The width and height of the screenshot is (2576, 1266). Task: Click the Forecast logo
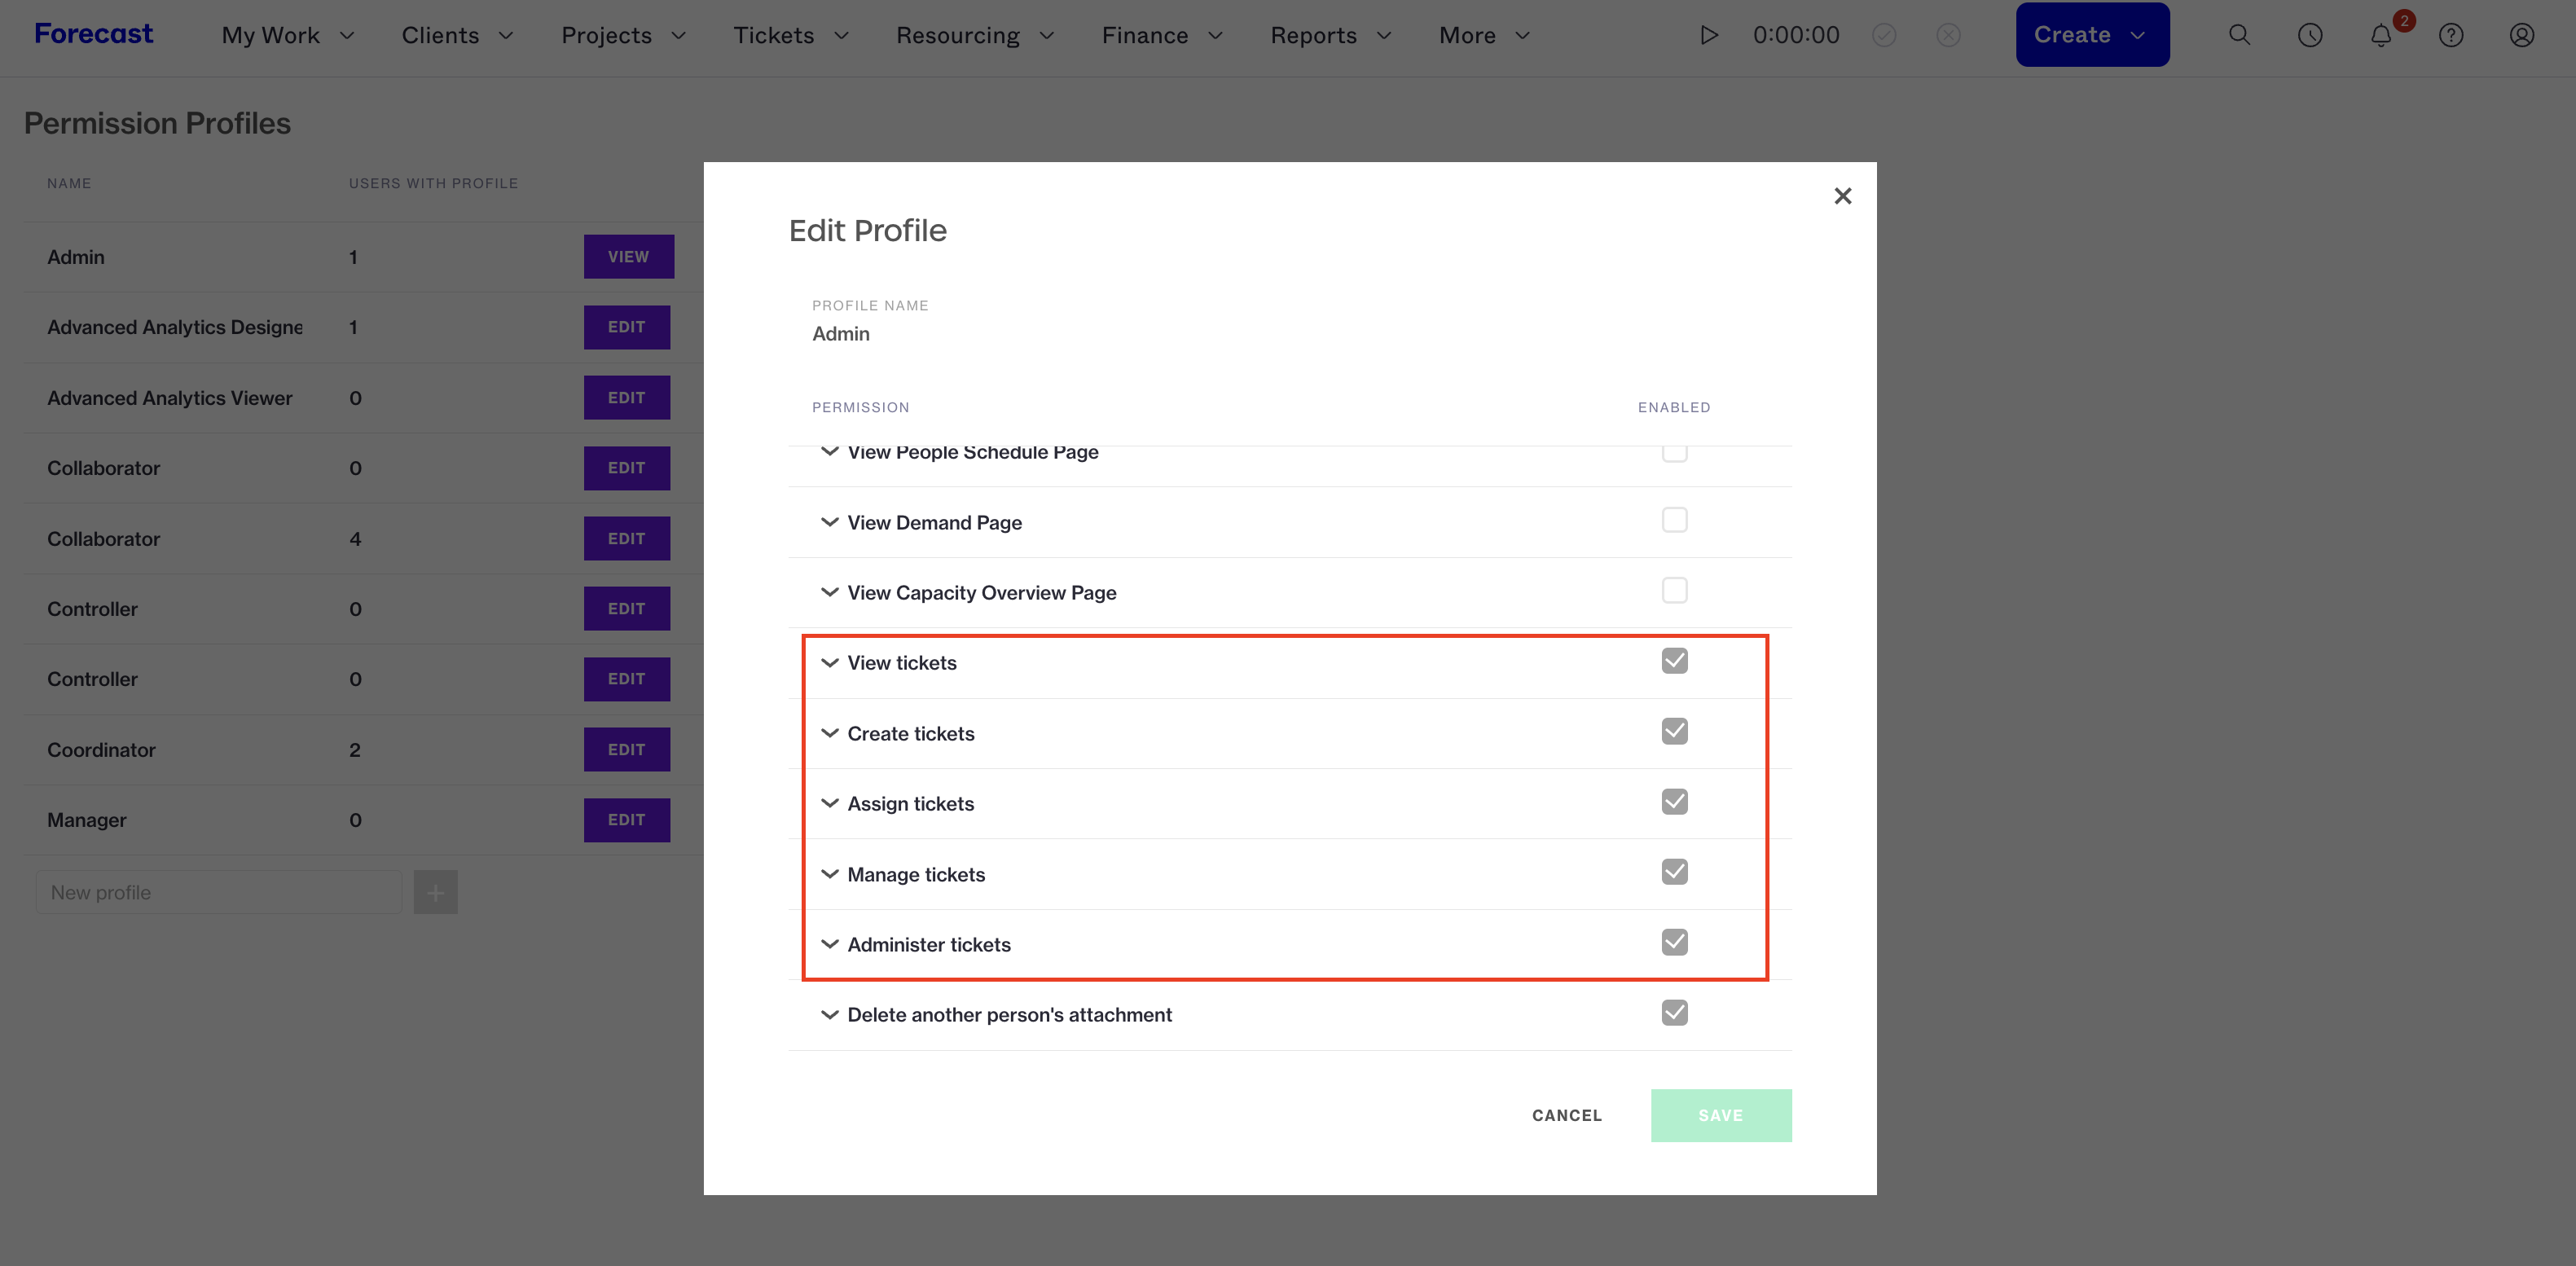point(94,34)
